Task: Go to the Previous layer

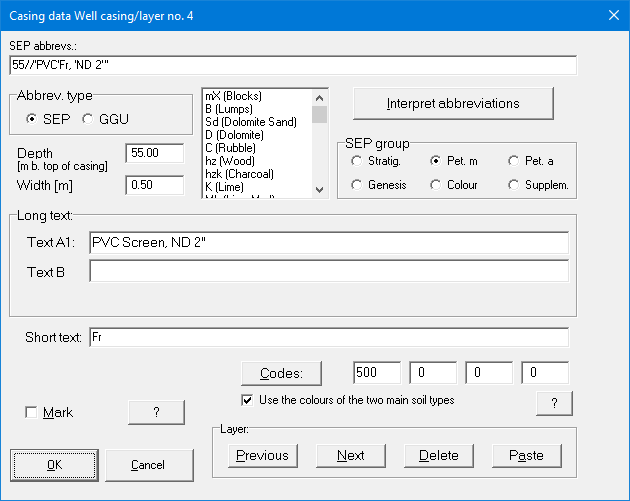Action: (262, 455)
